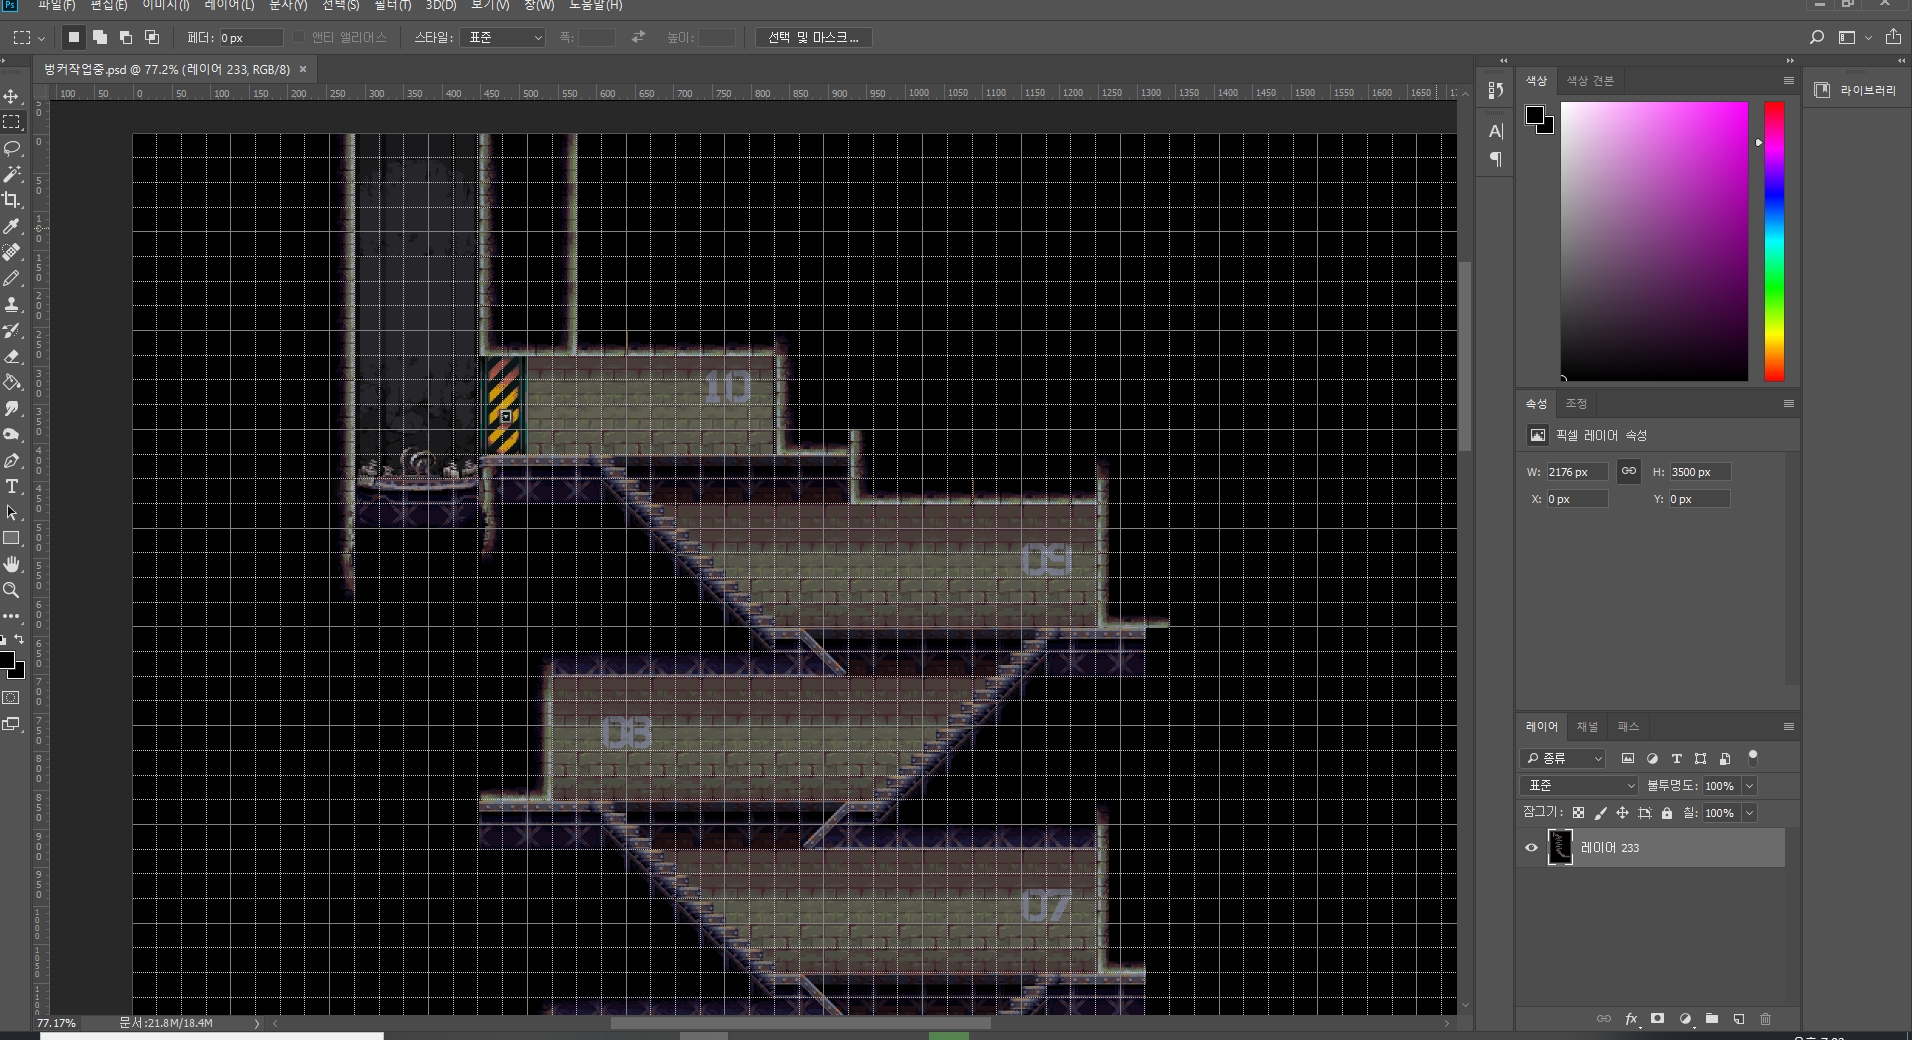Open the 스타일 dropdown
1912x1040 pixels.
click(502, 37)
